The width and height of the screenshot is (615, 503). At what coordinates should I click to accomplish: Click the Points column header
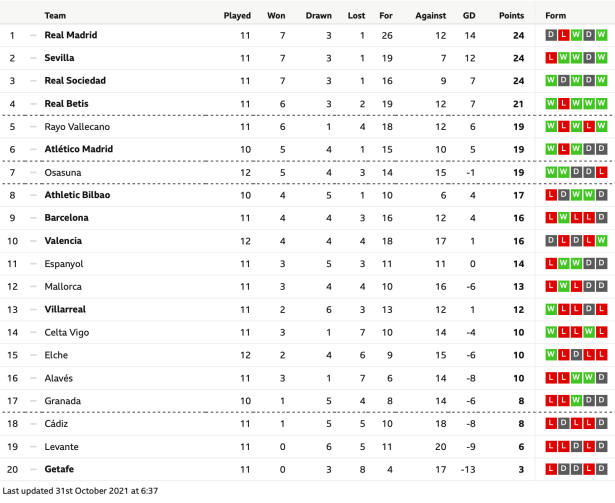(511, 15)
